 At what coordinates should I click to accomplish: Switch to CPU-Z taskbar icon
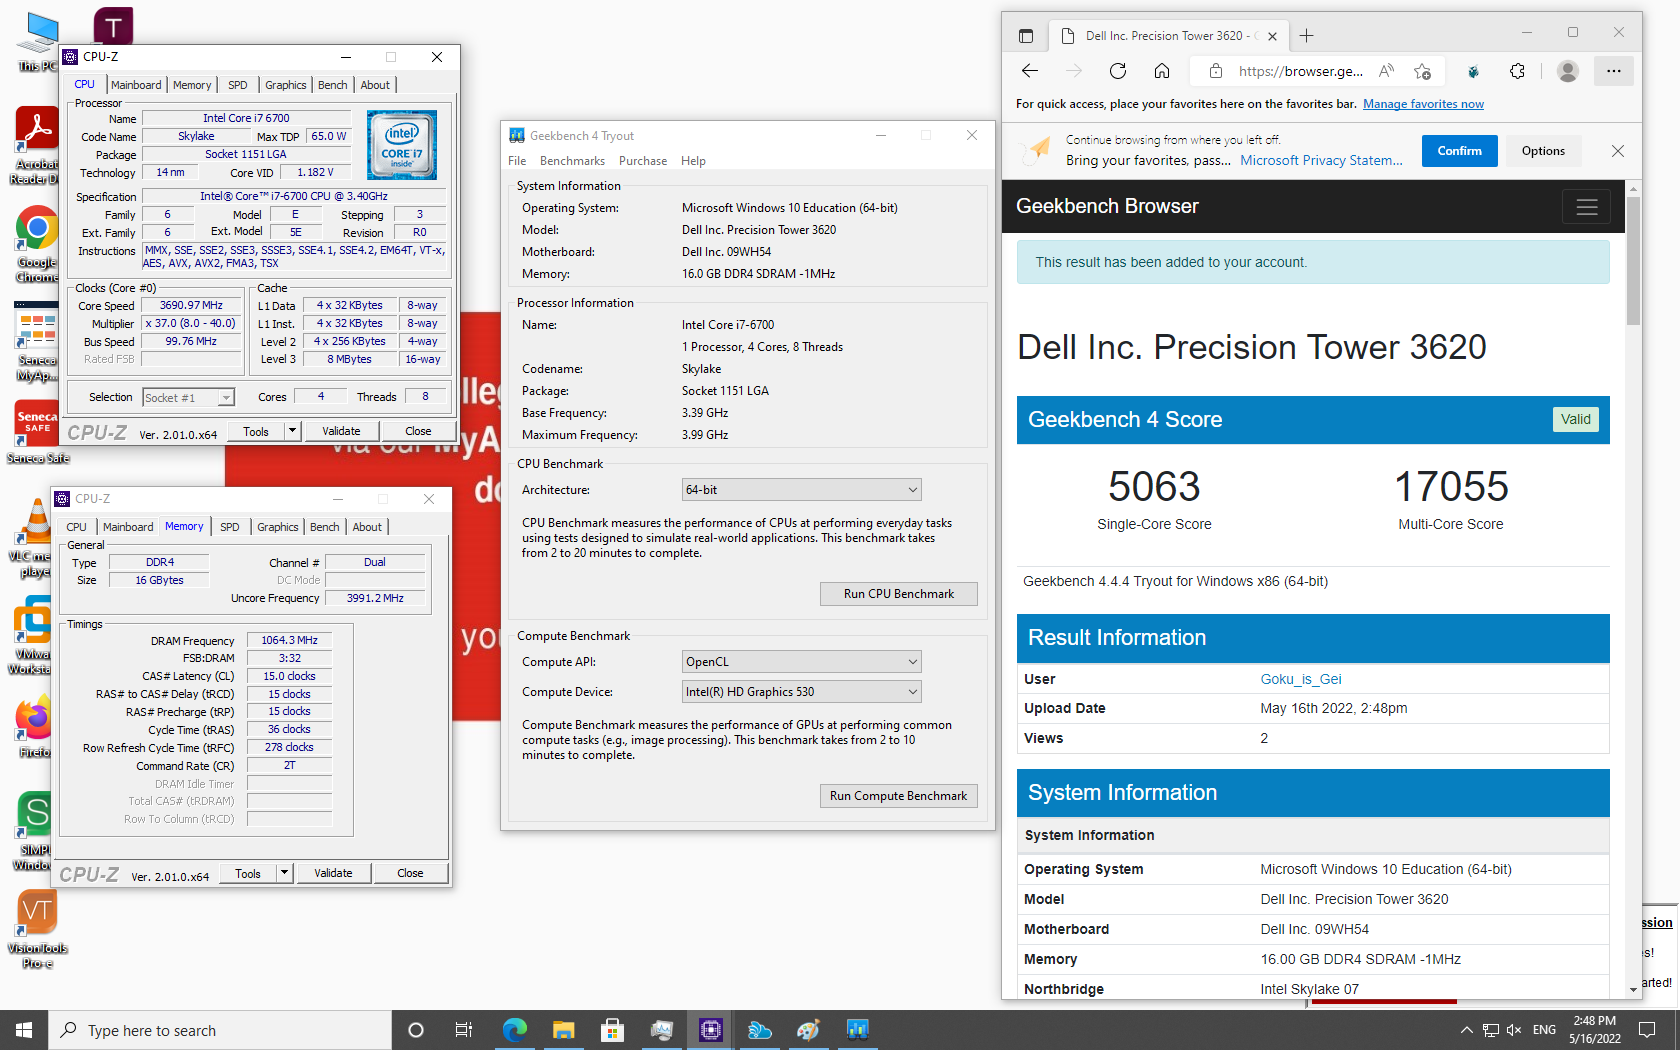(711, 1030)
